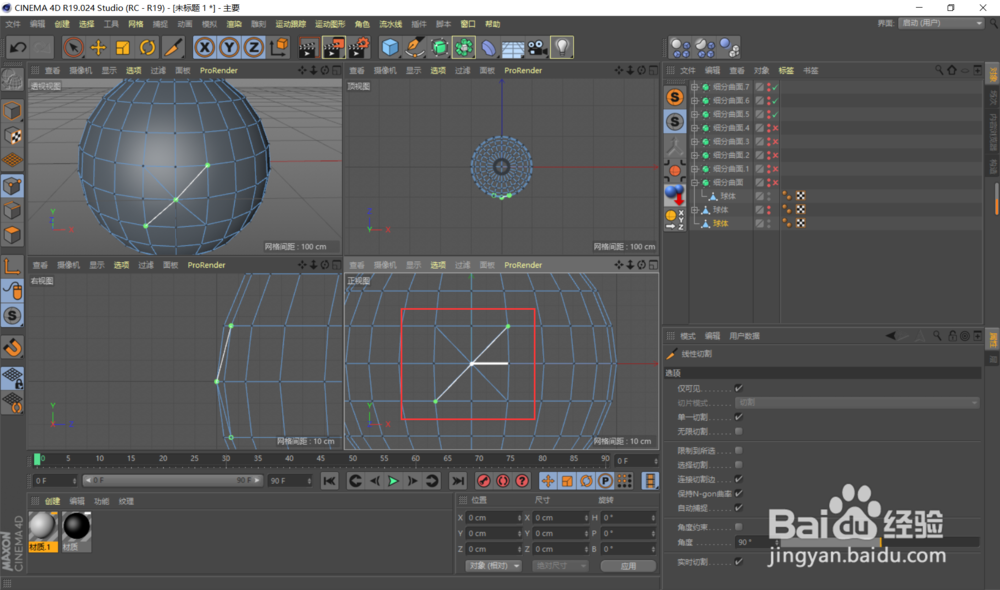Open the 窗口 menu
This screenshot has width=1000, height=590.
click(x=468, y=24)
